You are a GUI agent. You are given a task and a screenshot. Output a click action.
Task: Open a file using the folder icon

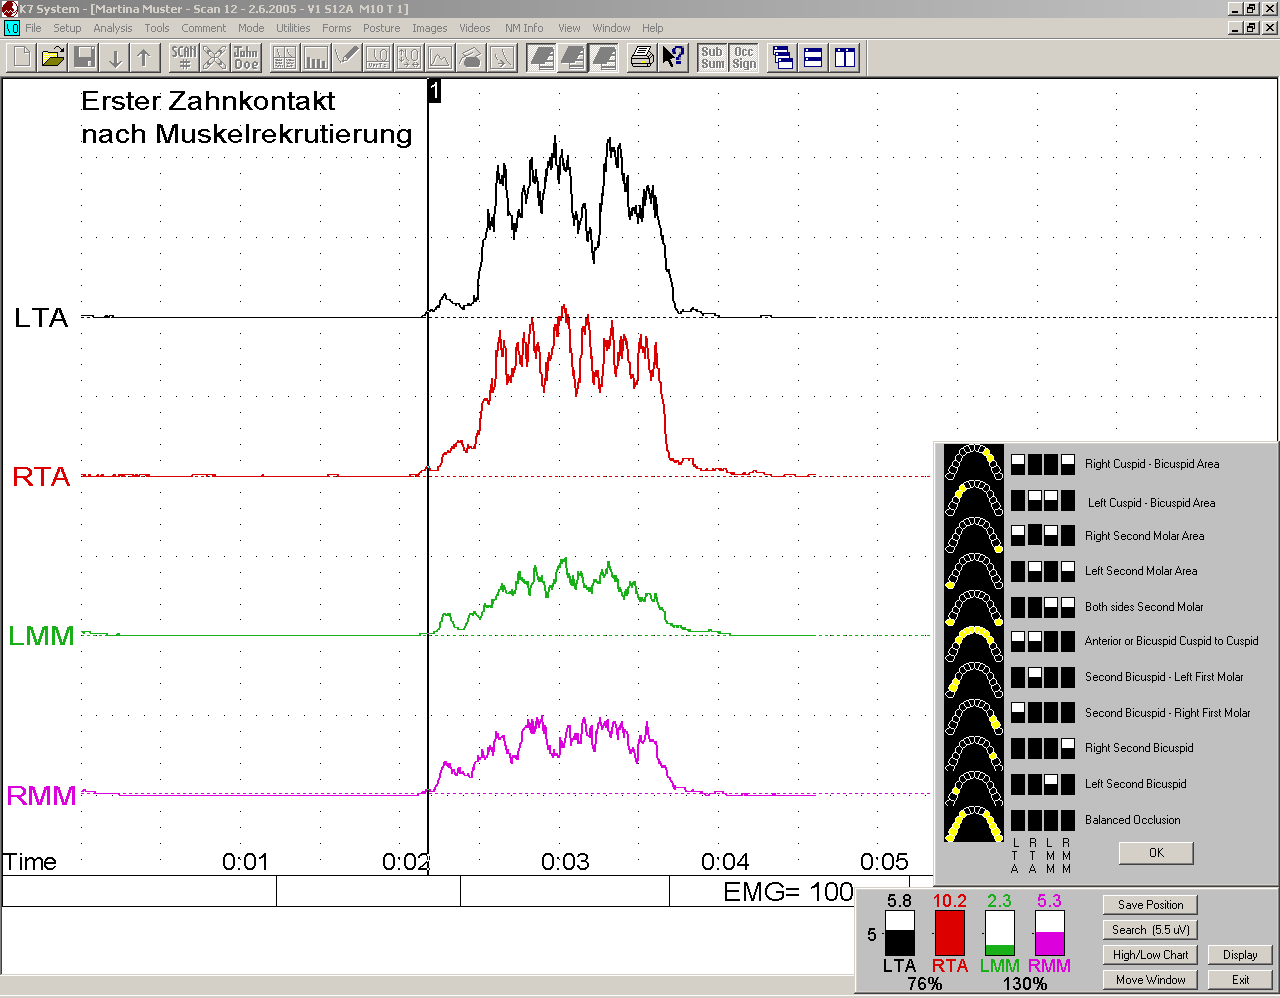click(x=53, y=58)
